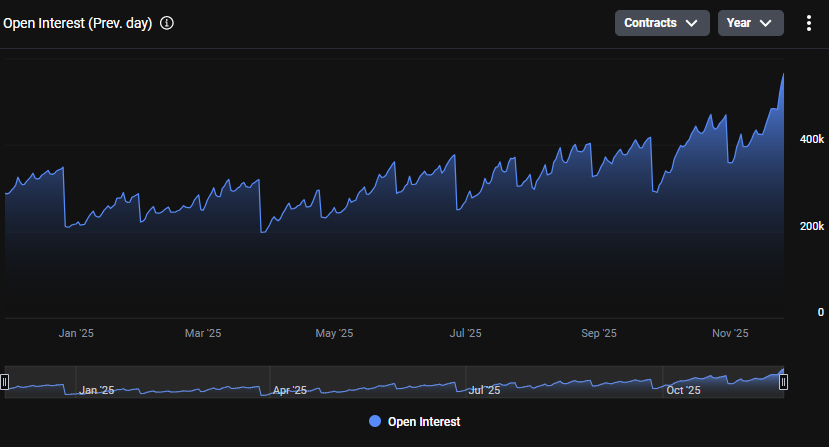Click the right navigator range handle
The width and height of the screenshot is (829, 447).
coord(784,381)
